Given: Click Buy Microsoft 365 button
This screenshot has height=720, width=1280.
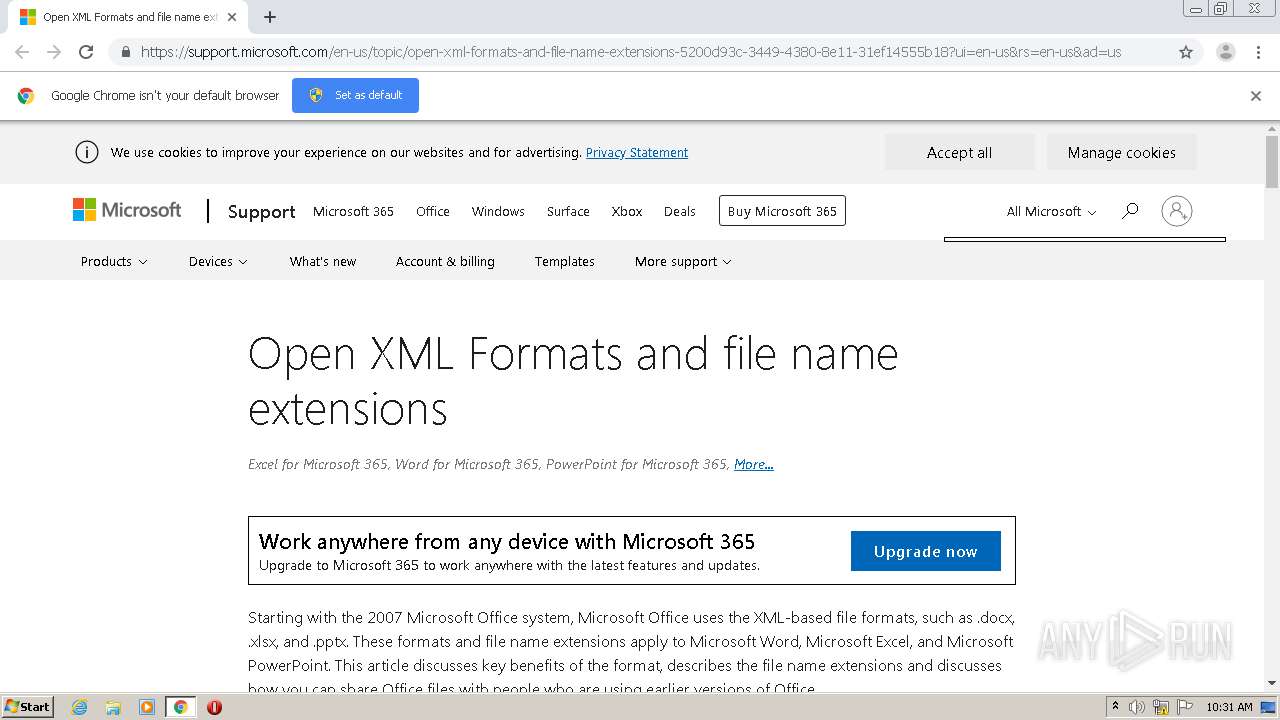Looking at the screenshot, I should [x=782, y=211].
